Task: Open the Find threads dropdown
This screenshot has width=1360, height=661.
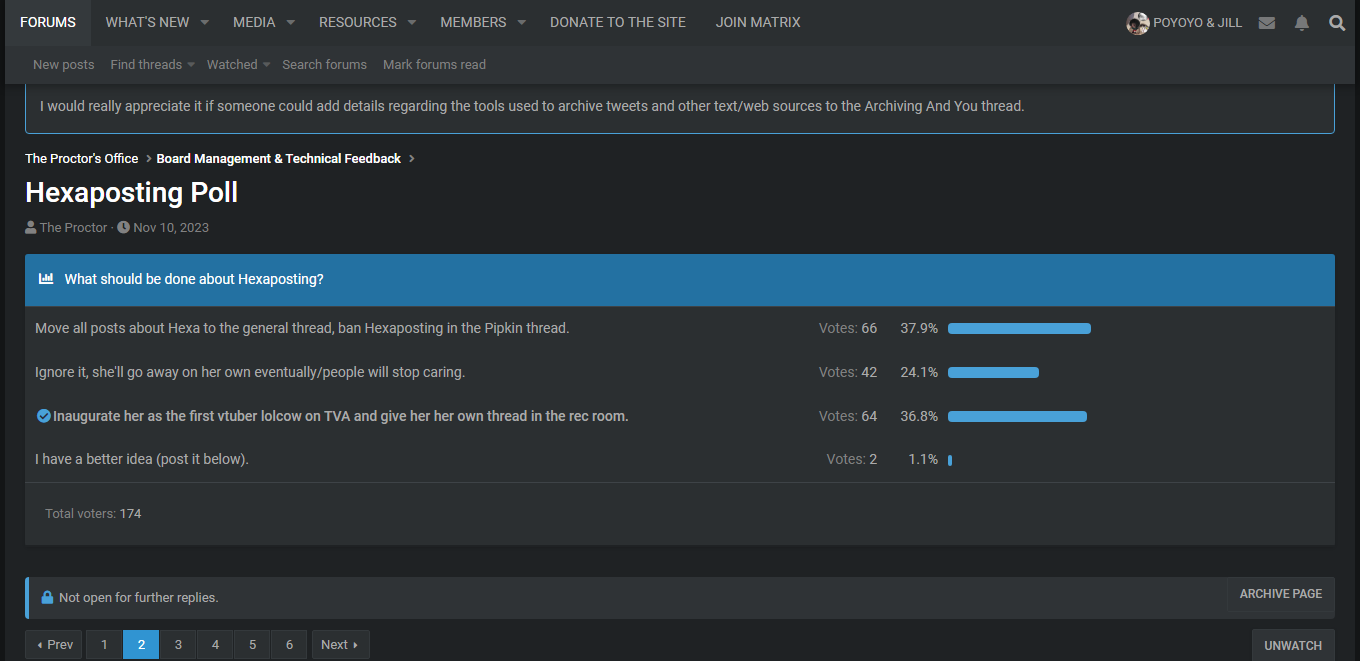Action: tap(152, 64)
